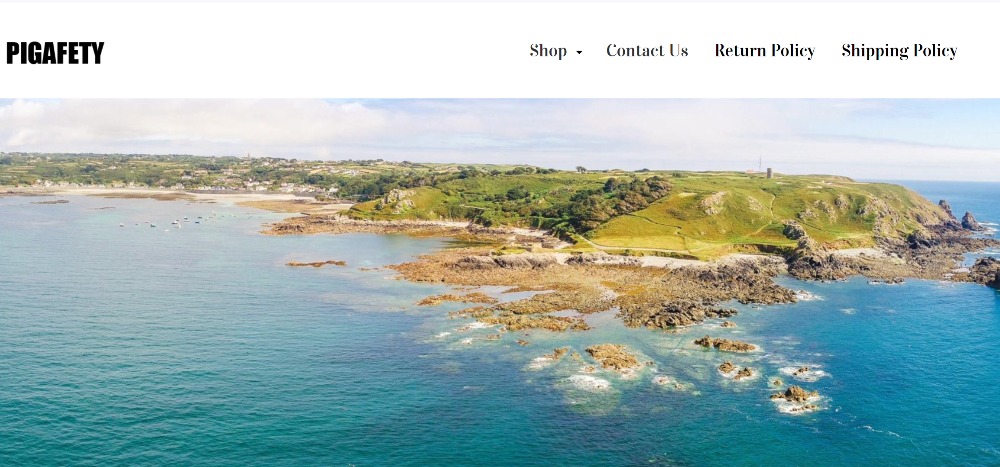
Task: View the Shipping Policy page
Action: pos(899,51)
